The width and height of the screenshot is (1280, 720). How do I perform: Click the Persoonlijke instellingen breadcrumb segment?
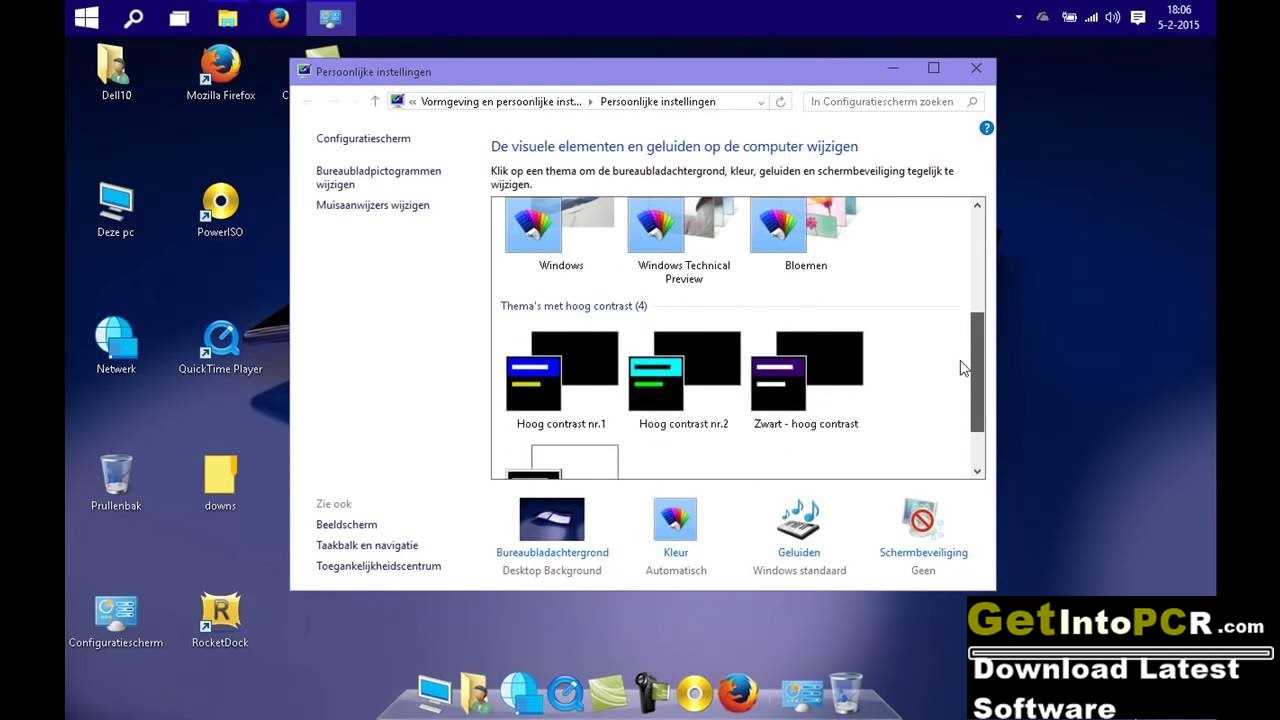(658, 101)
